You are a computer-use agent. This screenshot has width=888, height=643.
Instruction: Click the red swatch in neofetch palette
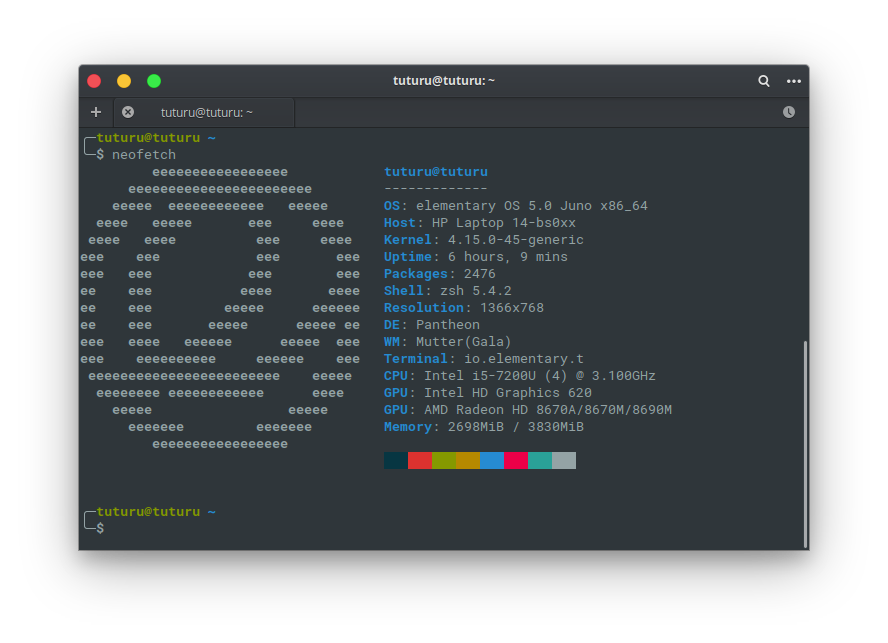pyautogui.click(x=419, y=460)
